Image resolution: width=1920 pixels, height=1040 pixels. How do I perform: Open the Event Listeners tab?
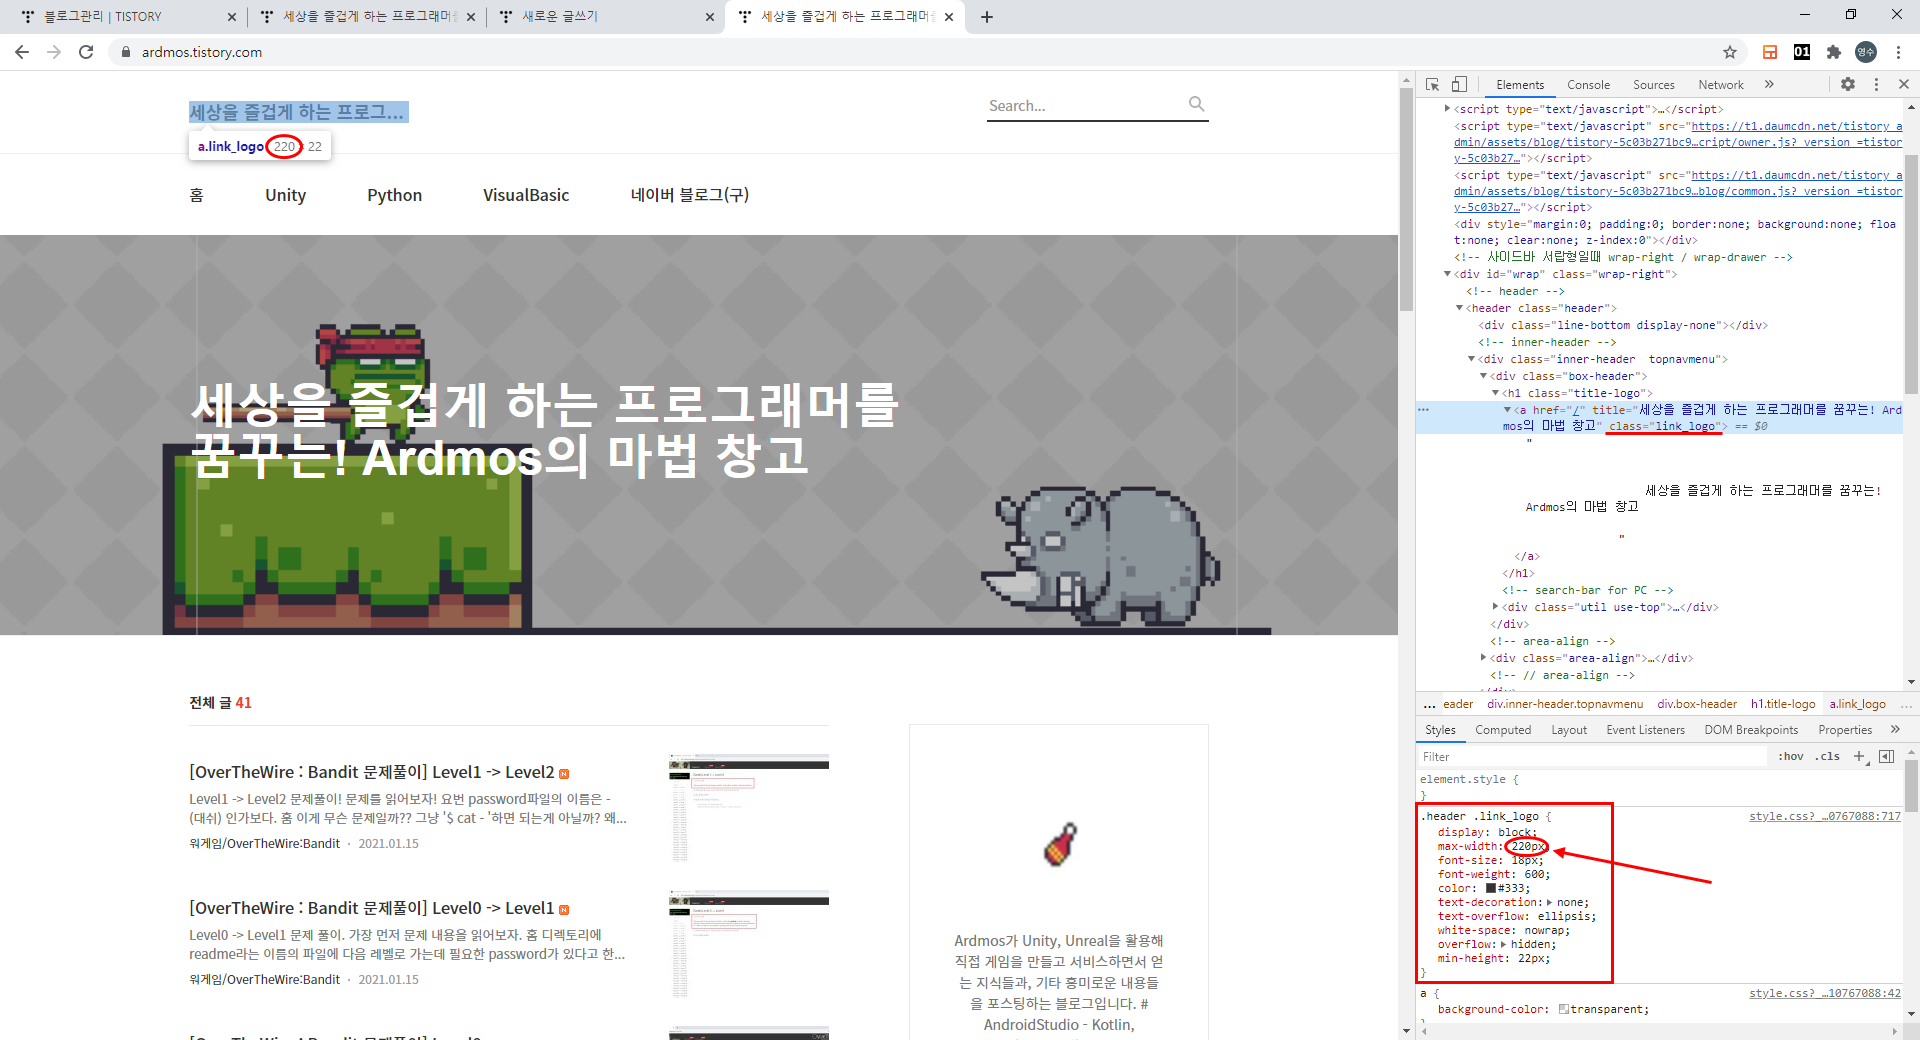(x=1645, y=730)
